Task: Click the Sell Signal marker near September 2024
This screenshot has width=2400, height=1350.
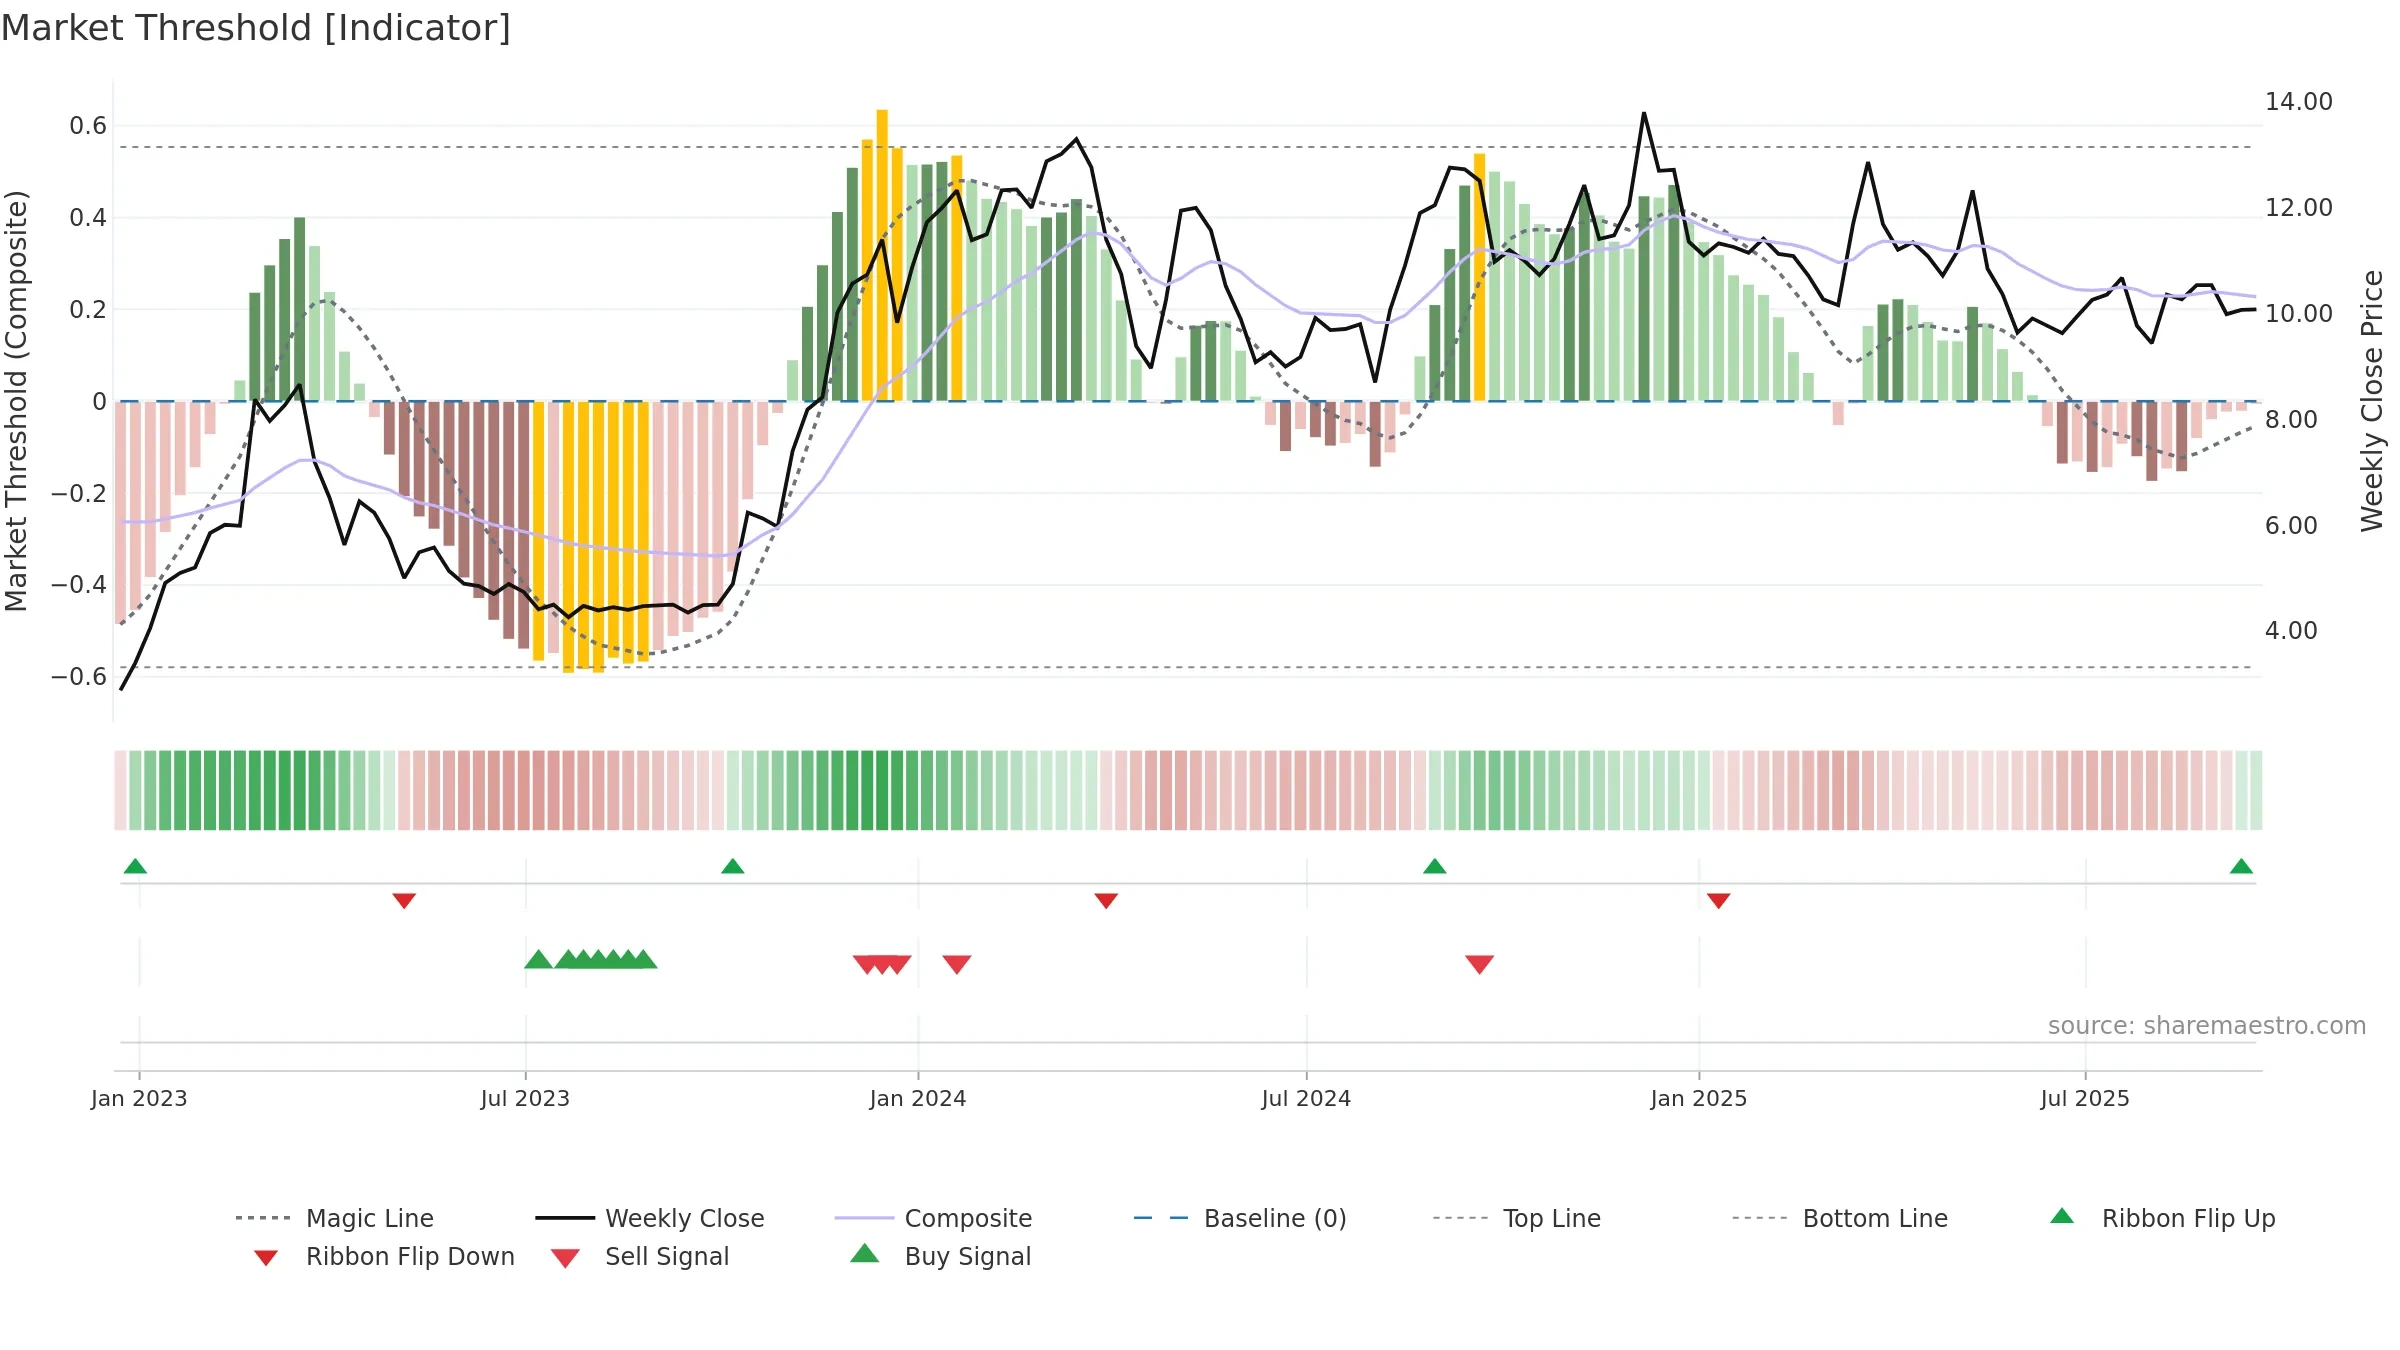Action: point(1480,964)
